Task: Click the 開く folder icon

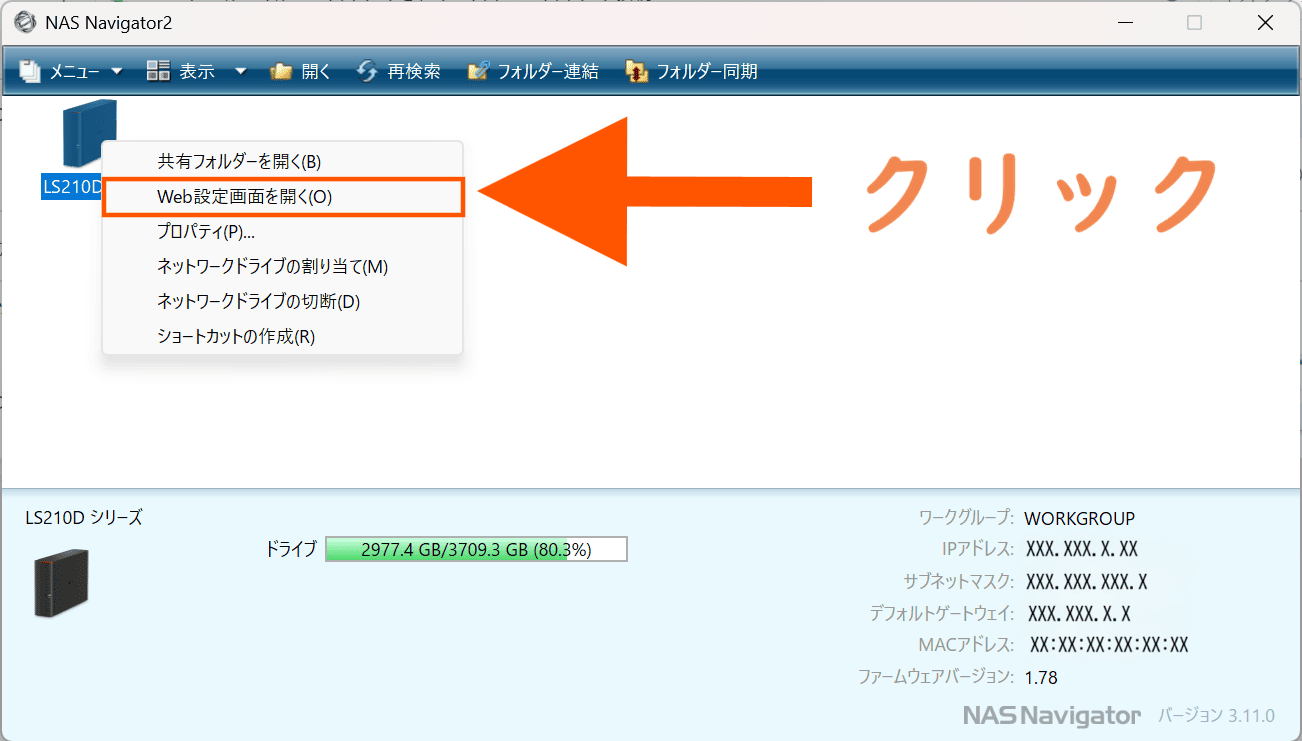Action: click(x=282, y=71)
